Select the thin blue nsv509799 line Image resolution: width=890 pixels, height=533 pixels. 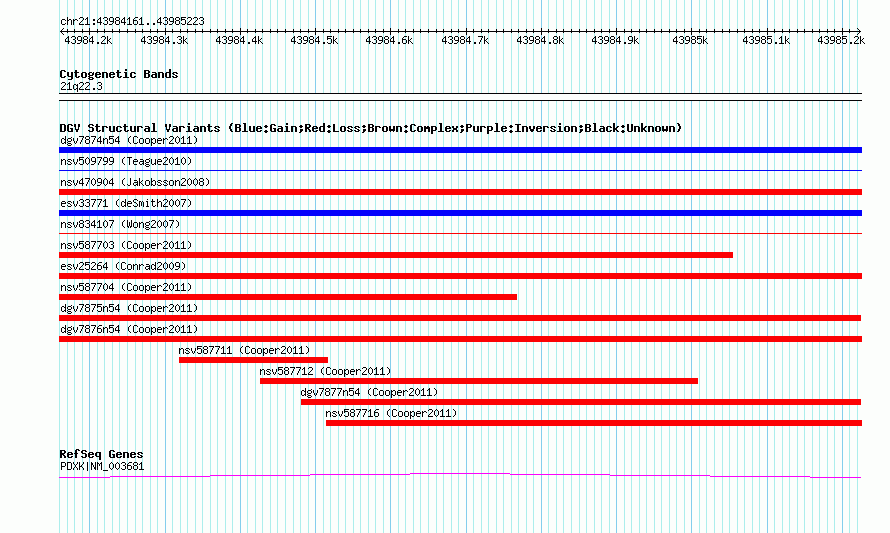coord(460,170)
